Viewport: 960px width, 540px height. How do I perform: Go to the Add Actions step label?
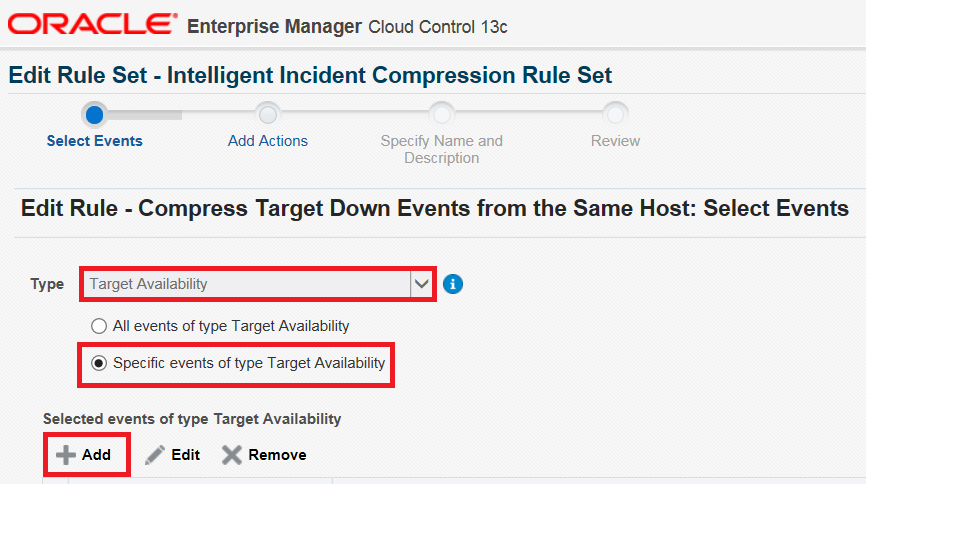(268, 141)
